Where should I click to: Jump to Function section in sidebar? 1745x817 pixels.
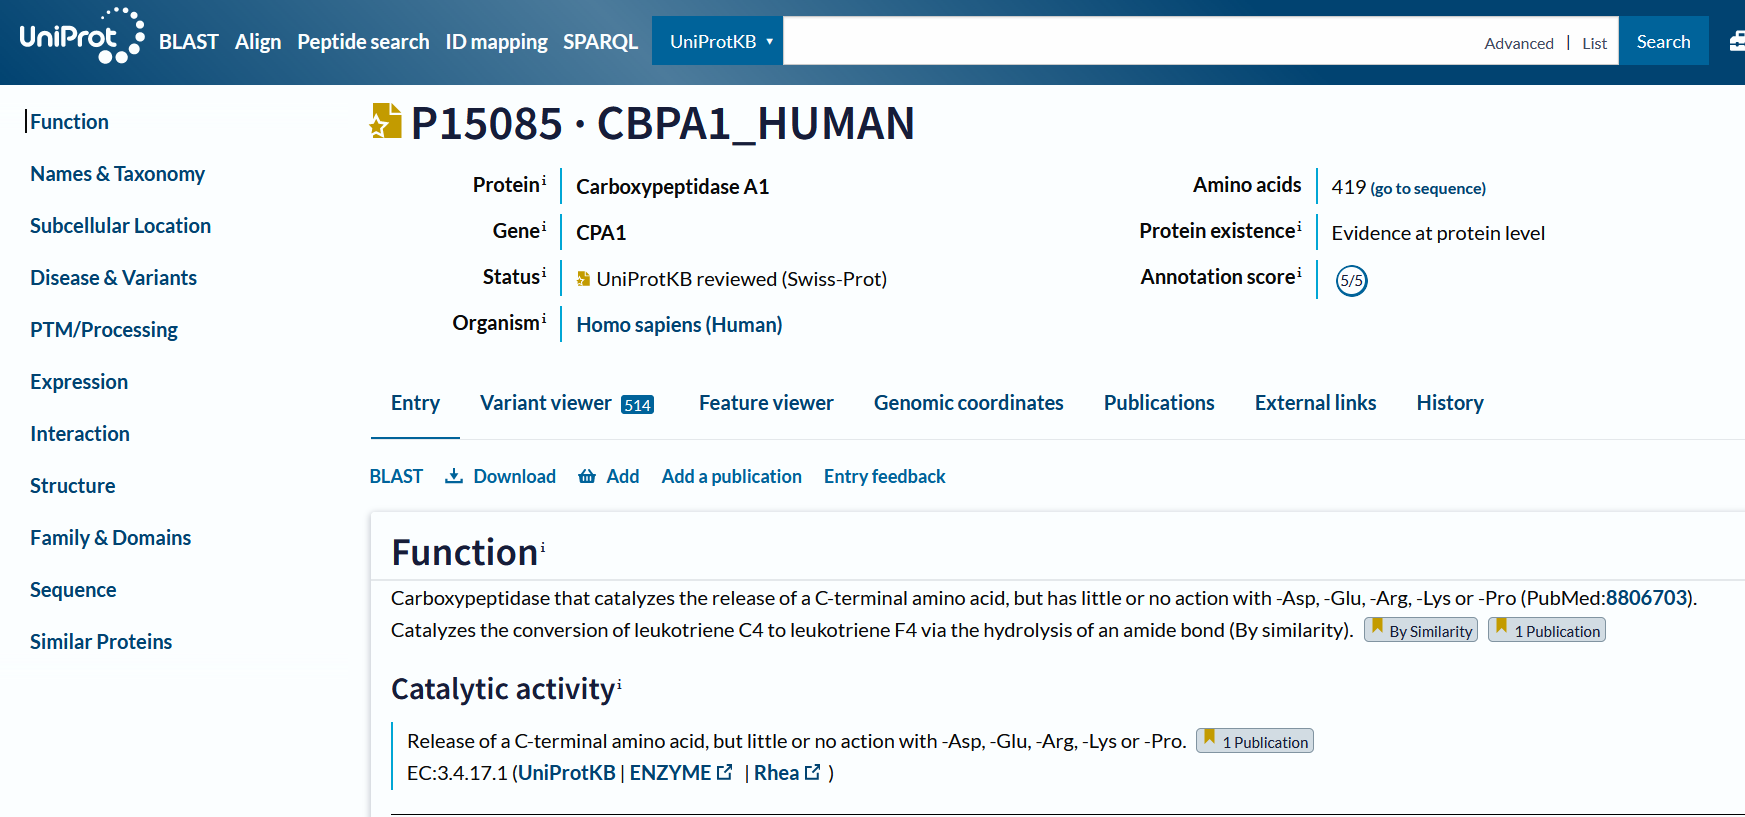69,122
